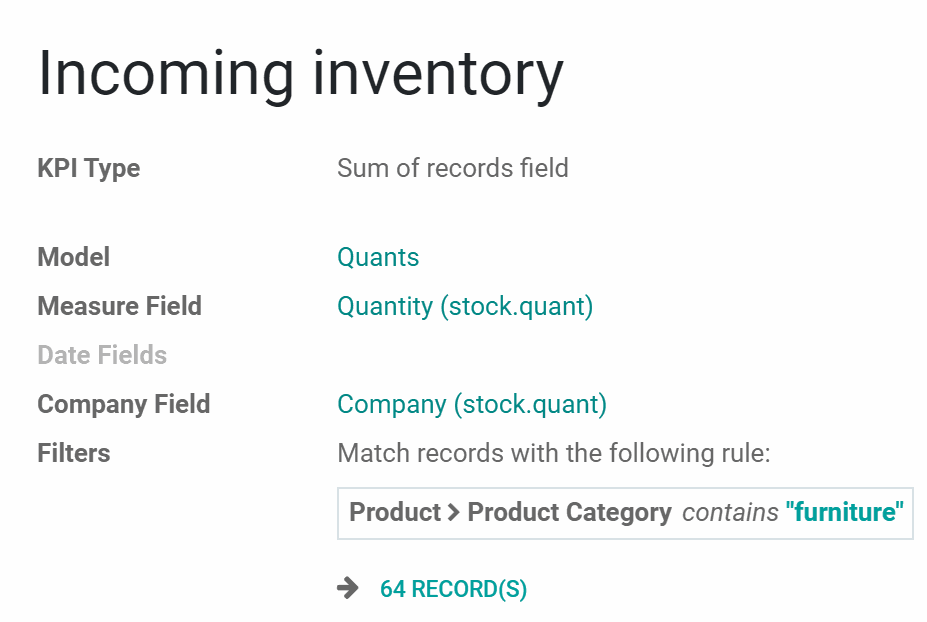Click the 'Incoming inventory' title
This screenshot has height=622, width=927.
301,74
